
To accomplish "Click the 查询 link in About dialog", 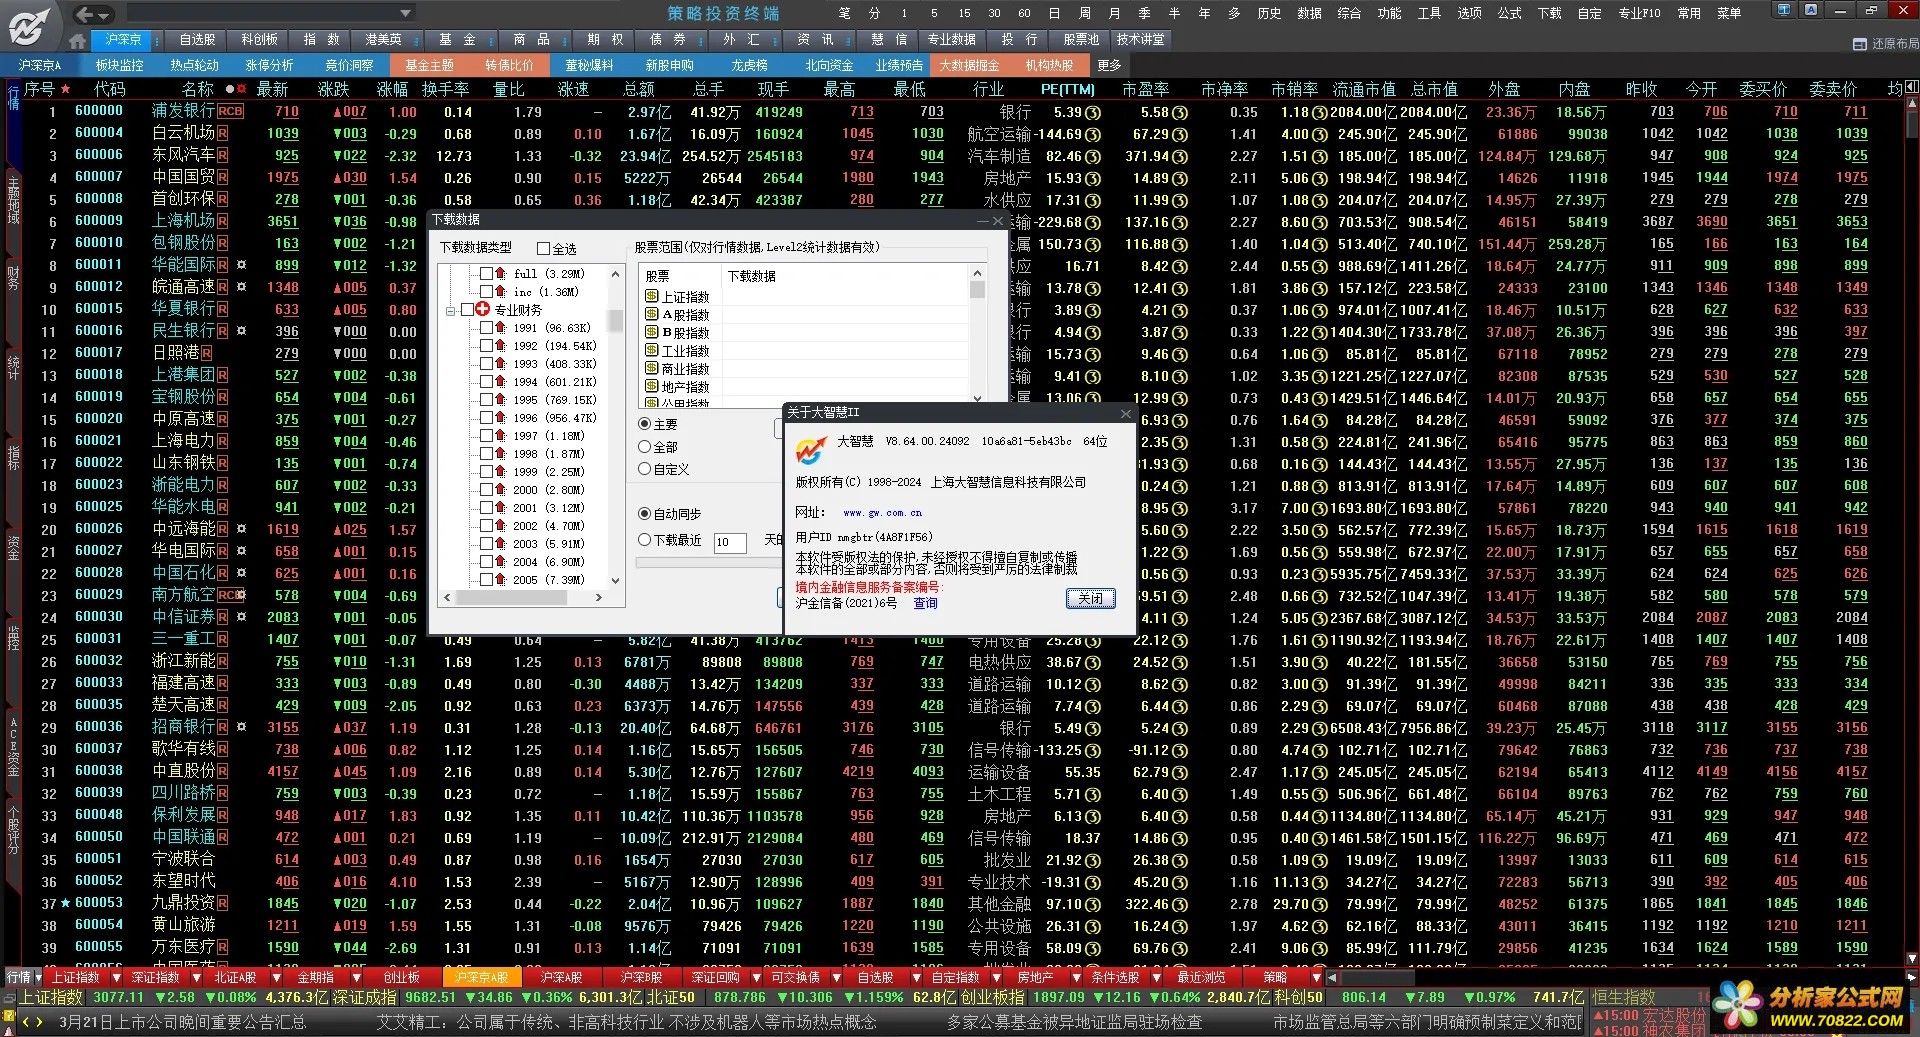I will coord(925,603).
